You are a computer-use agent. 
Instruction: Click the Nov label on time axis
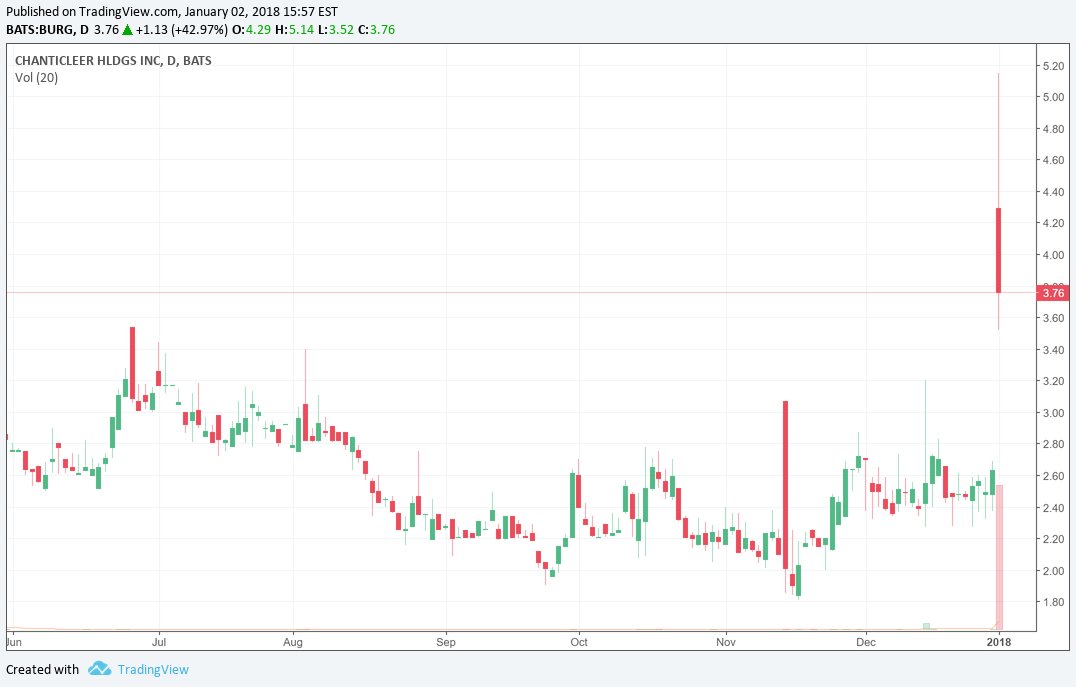click(726, 642)
